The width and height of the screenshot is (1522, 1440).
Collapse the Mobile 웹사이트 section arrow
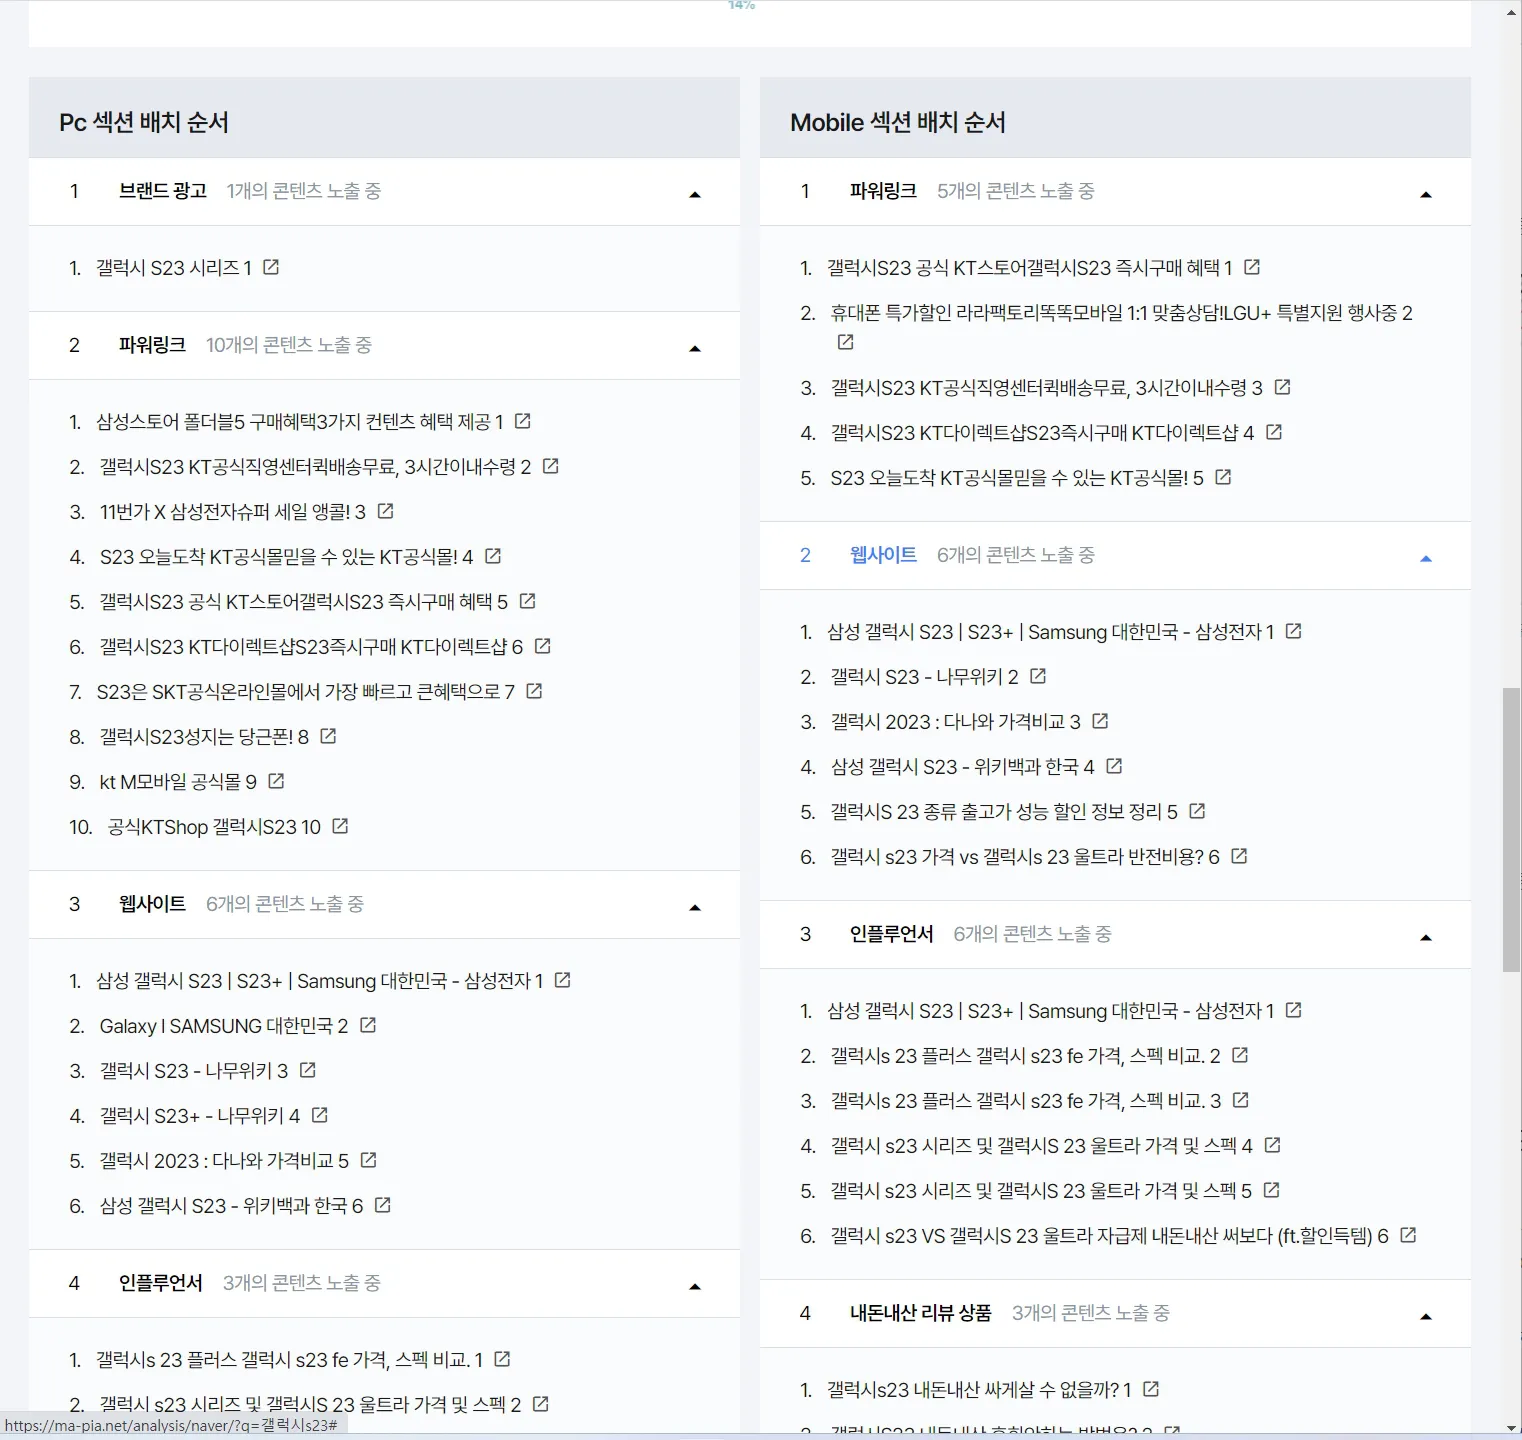(x=1426, y=558)
